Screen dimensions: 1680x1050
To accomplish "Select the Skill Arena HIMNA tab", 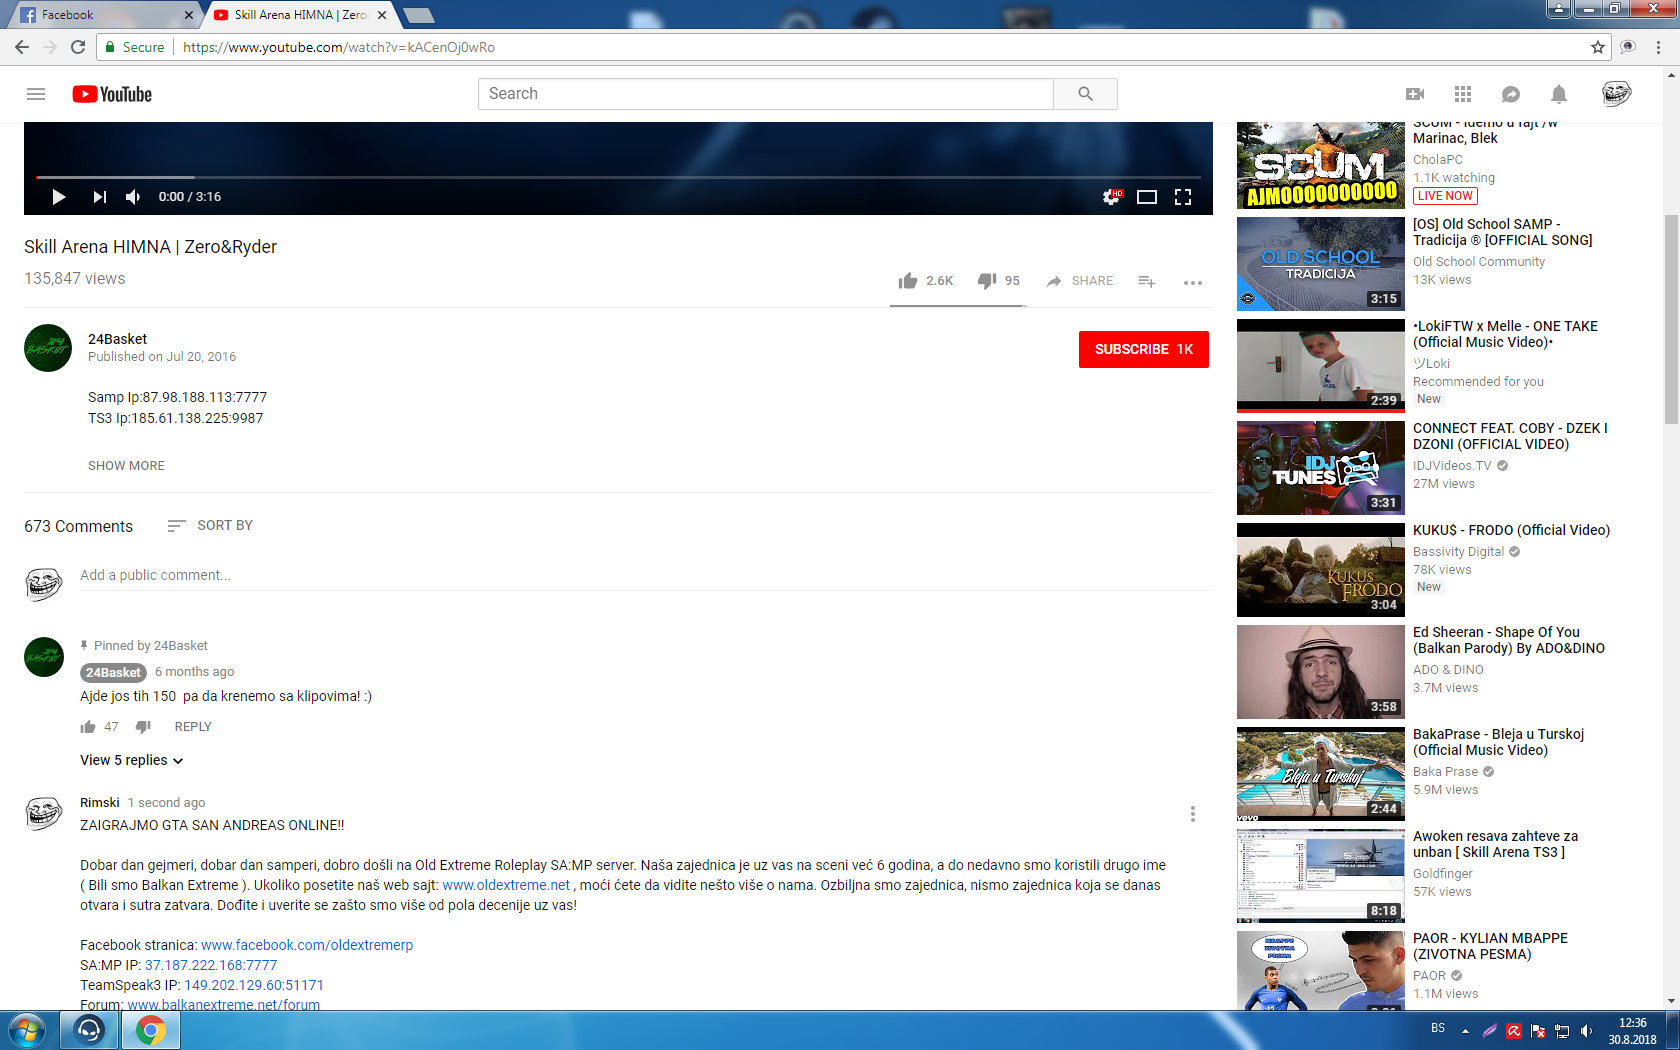I will (300, 15).
